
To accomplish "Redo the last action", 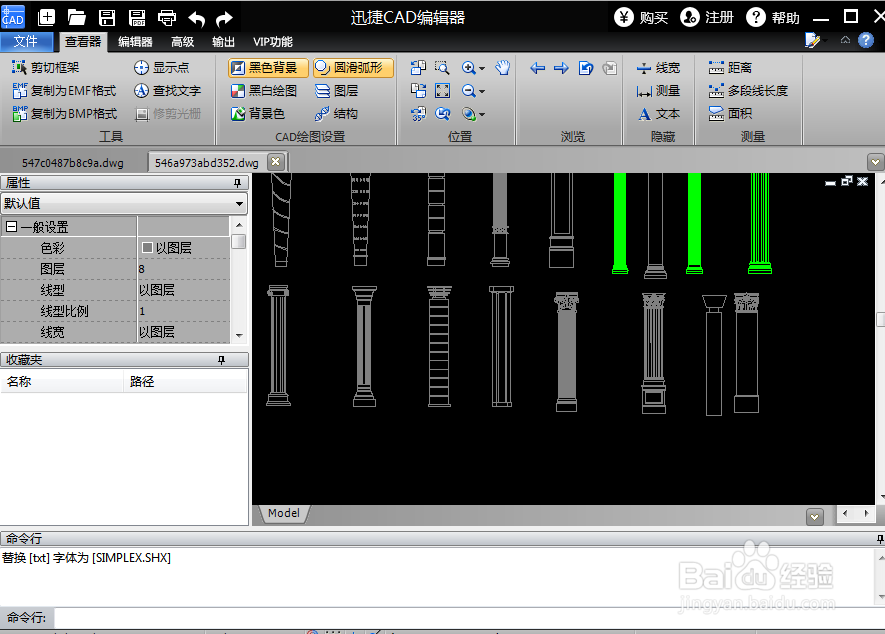I will (225, 19).
